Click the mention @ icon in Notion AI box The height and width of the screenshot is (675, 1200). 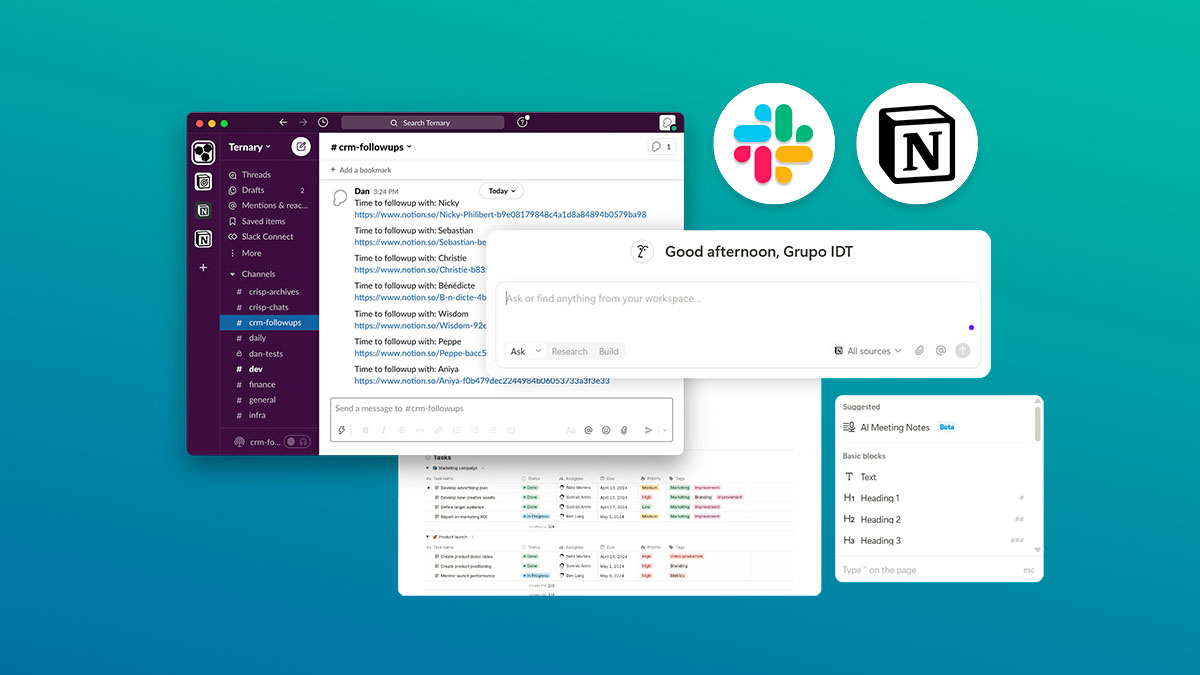click(x=941, y=351)
